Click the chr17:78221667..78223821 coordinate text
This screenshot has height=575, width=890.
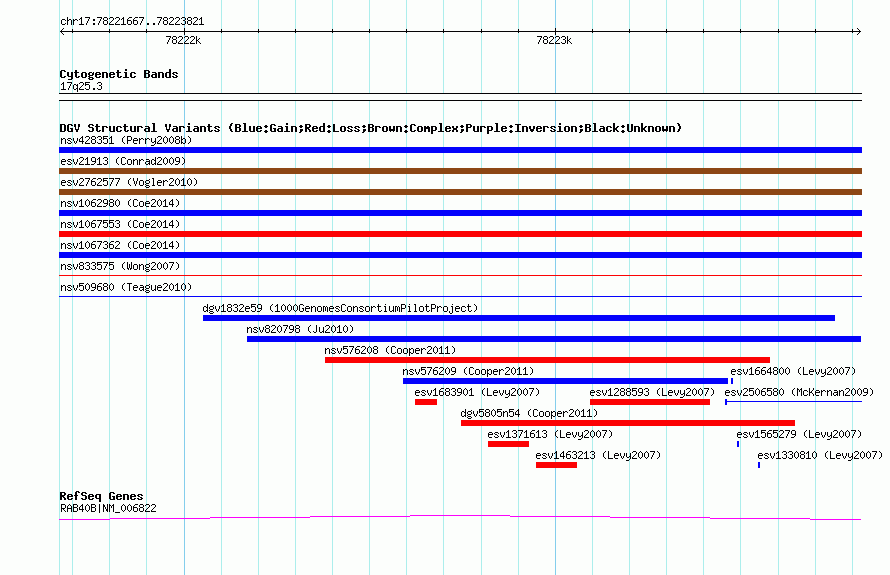(x=132, y=21)
